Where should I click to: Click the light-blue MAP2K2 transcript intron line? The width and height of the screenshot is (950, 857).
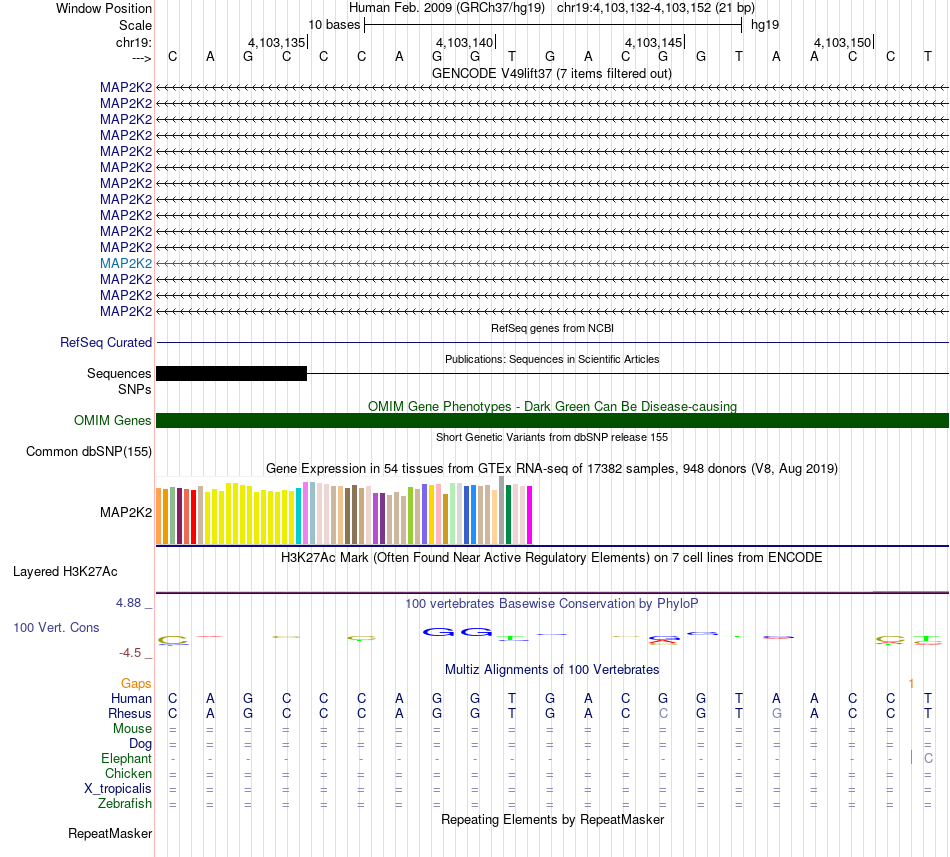pos(553,263)
